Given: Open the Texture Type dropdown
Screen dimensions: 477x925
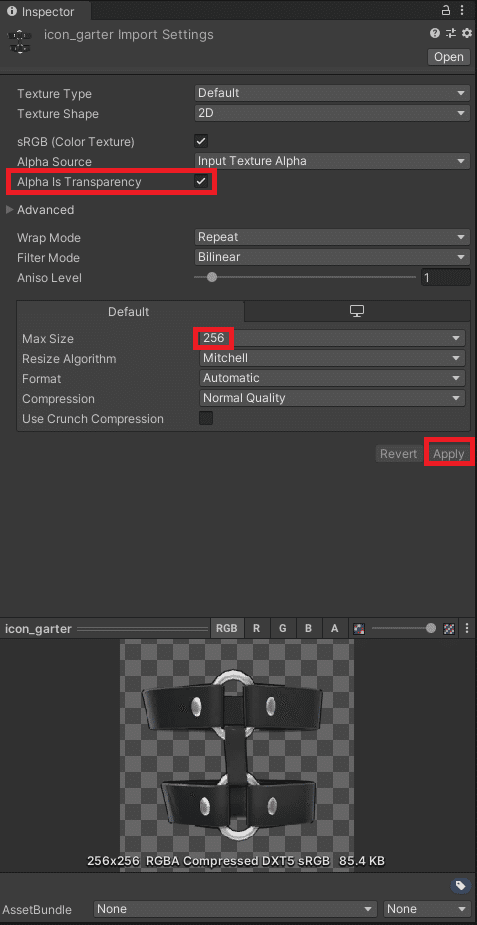Looking at the screenshot, I should coord(332,93).
